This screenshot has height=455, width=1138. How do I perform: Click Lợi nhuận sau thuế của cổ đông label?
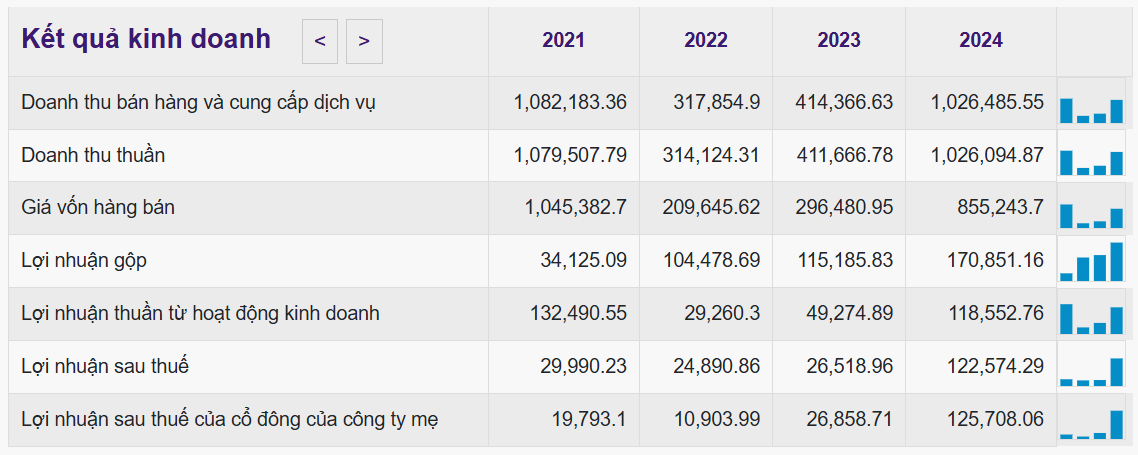coord(229,419)
